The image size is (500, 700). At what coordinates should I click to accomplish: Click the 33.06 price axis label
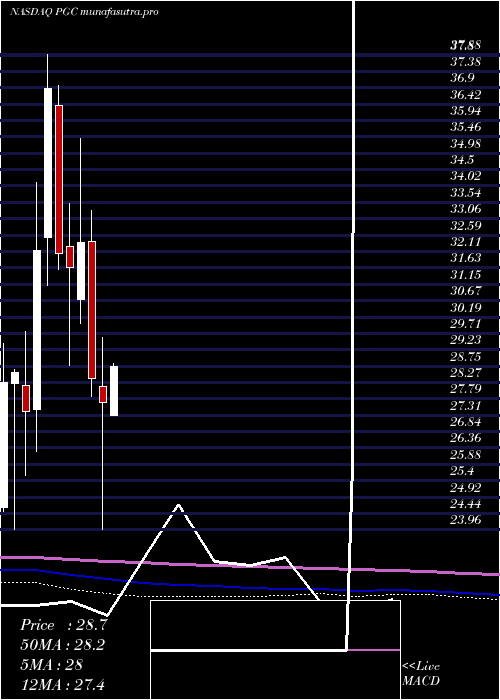465,208
